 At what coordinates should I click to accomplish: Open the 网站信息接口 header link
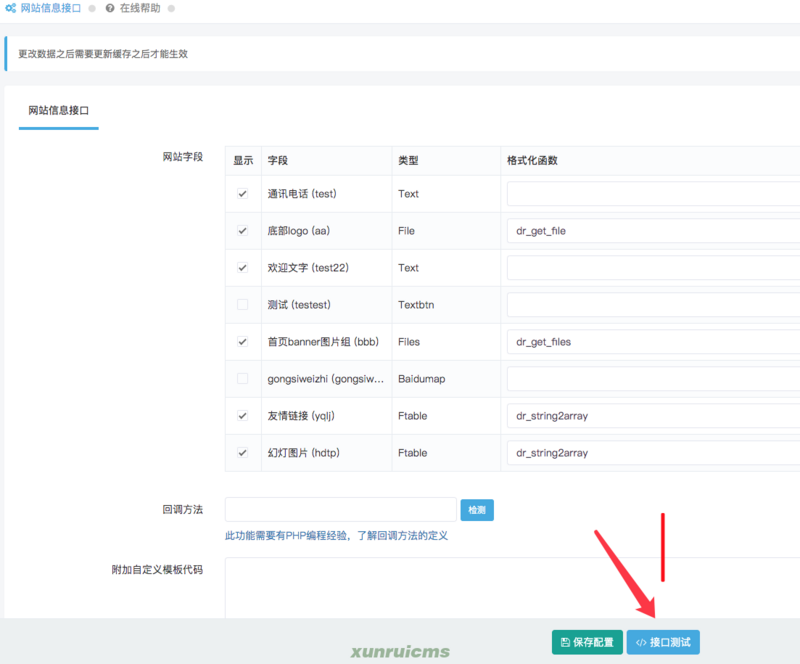click(x=51, y=8)
